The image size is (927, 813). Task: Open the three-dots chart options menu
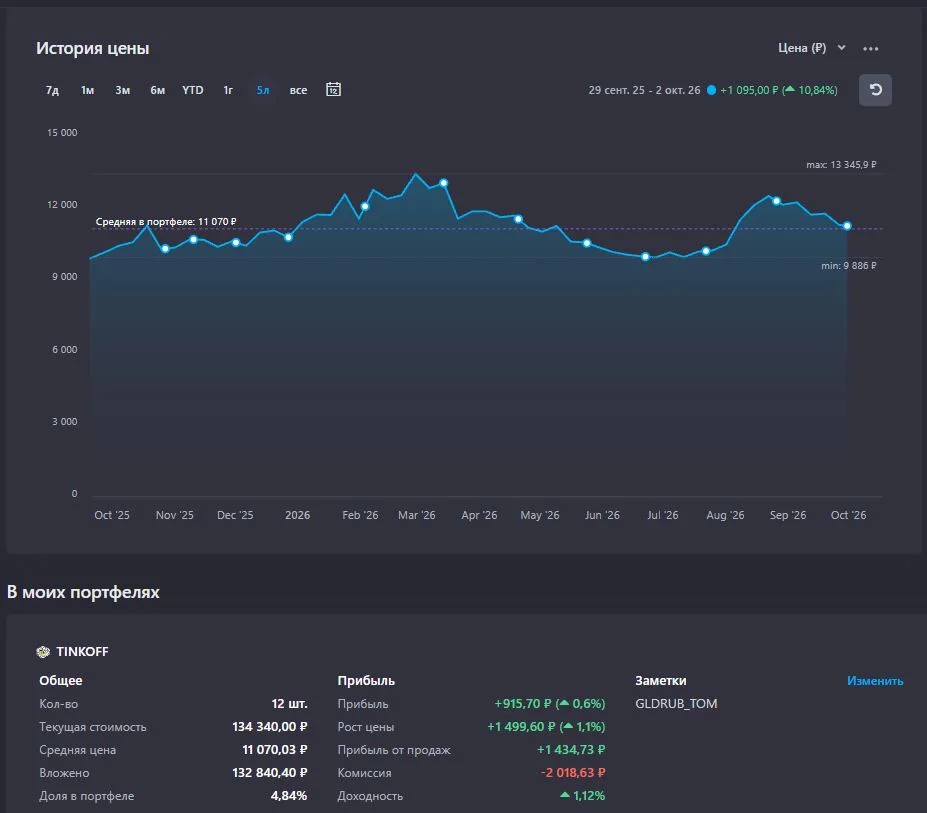click(x=870, y=48)
